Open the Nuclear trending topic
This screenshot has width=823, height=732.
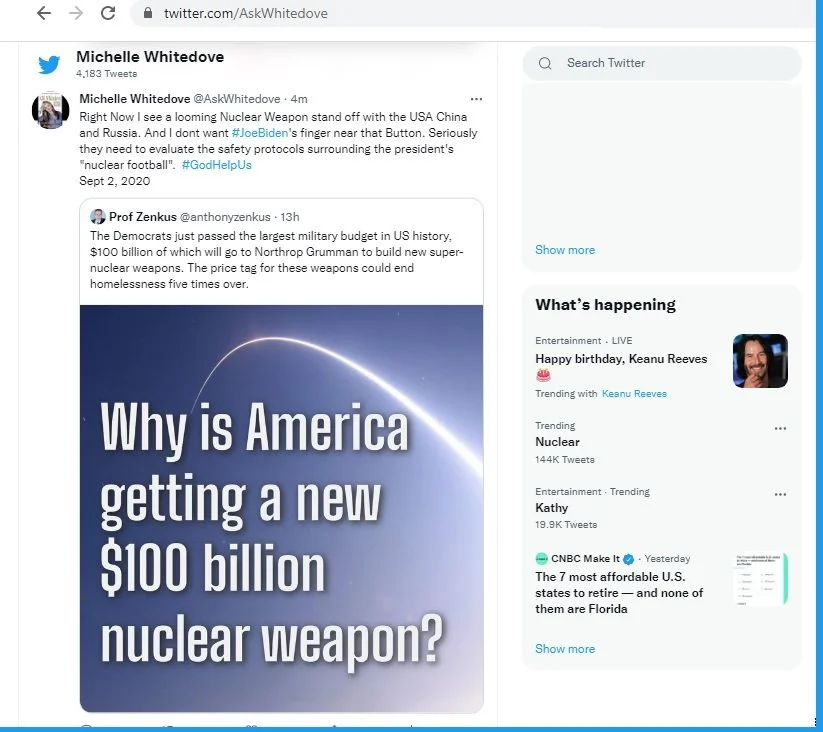557,442
